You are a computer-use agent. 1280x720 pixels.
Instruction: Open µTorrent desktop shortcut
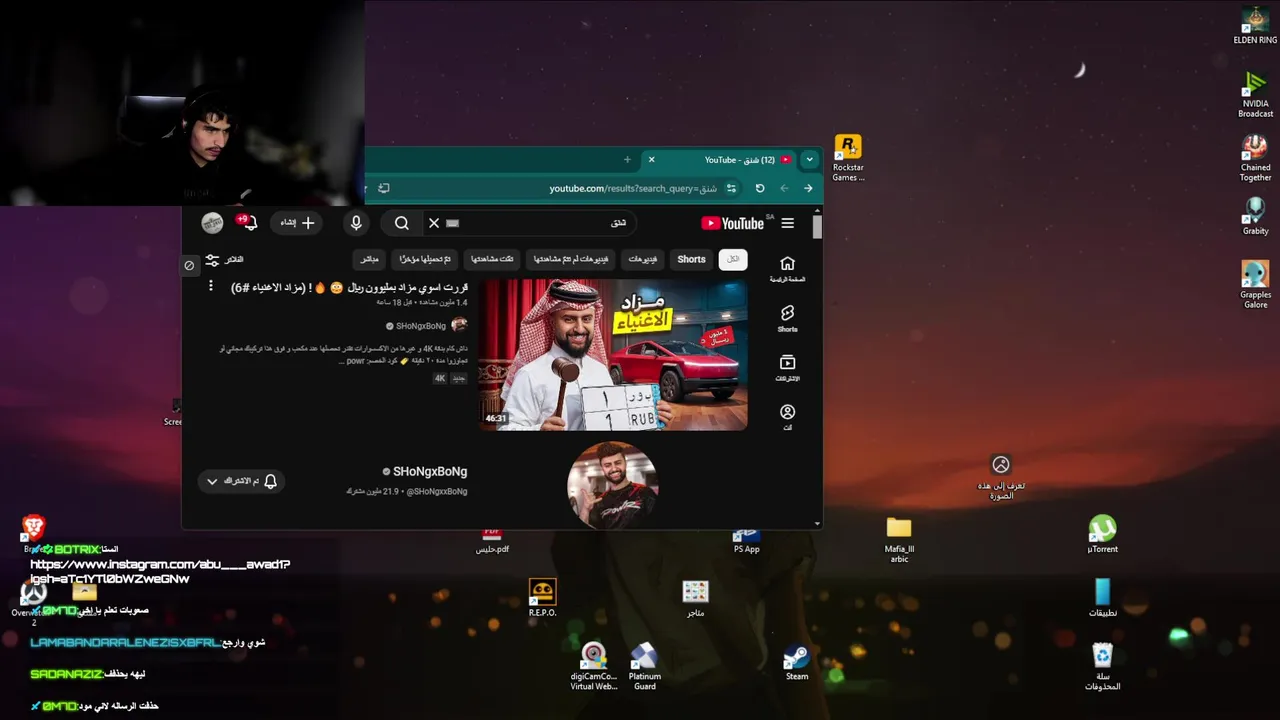(x=1102, y=534)
